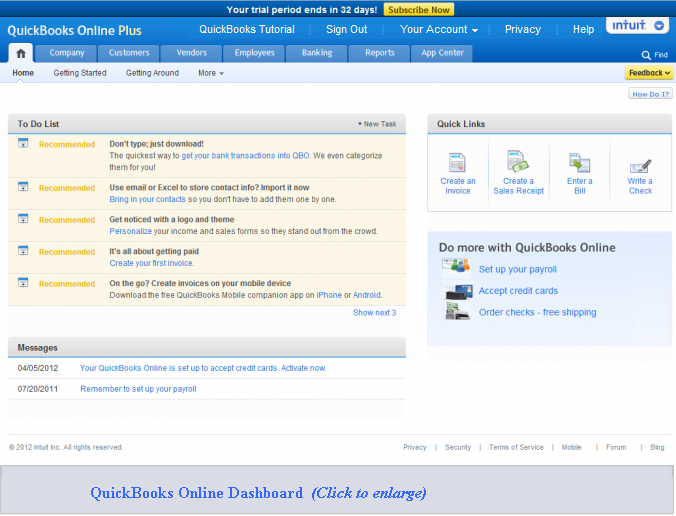Screen dimensions: 676x516
Task: Click task icon beside 'Get noticed with a logo'
Action: pyautogui.click(x=23, y=219)
